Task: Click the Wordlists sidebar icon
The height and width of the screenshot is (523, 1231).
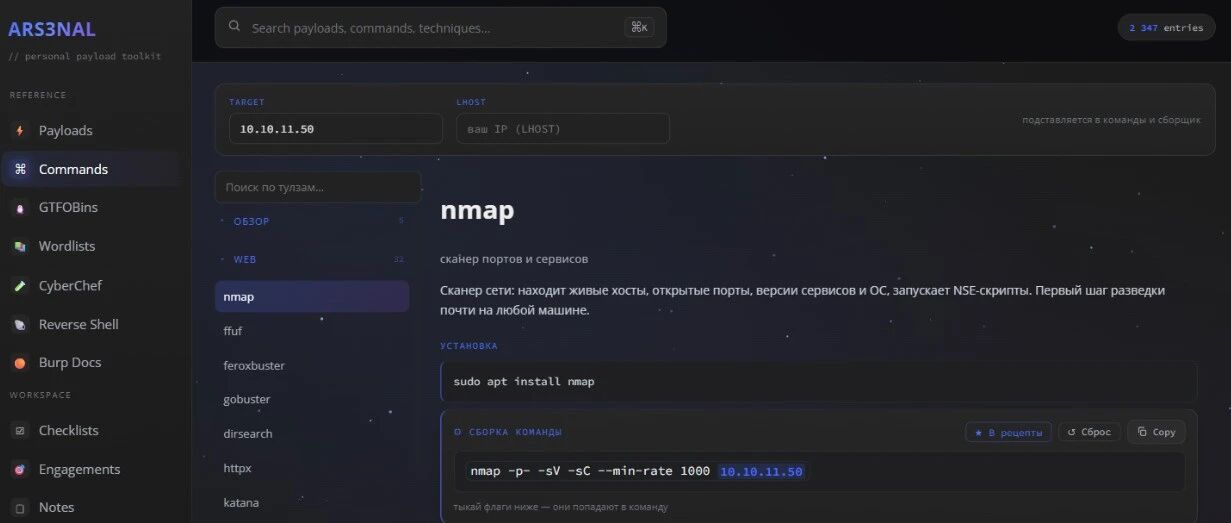Action: click(20, 247)
